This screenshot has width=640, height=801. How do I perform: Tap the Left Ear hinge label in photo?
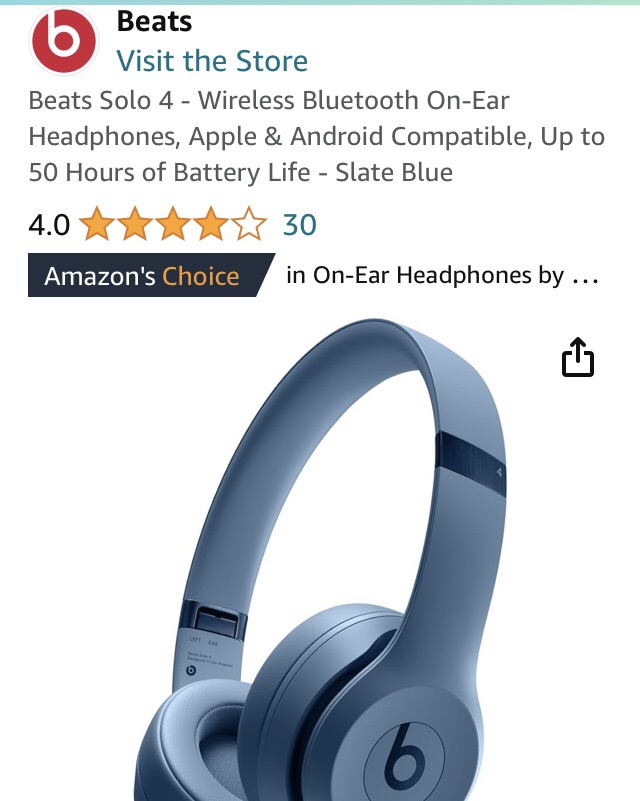203,641
